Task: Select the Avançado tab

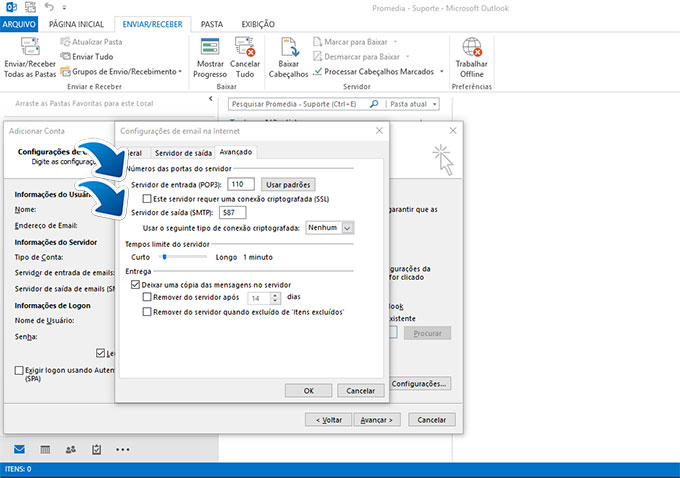Action: [235, 152]
